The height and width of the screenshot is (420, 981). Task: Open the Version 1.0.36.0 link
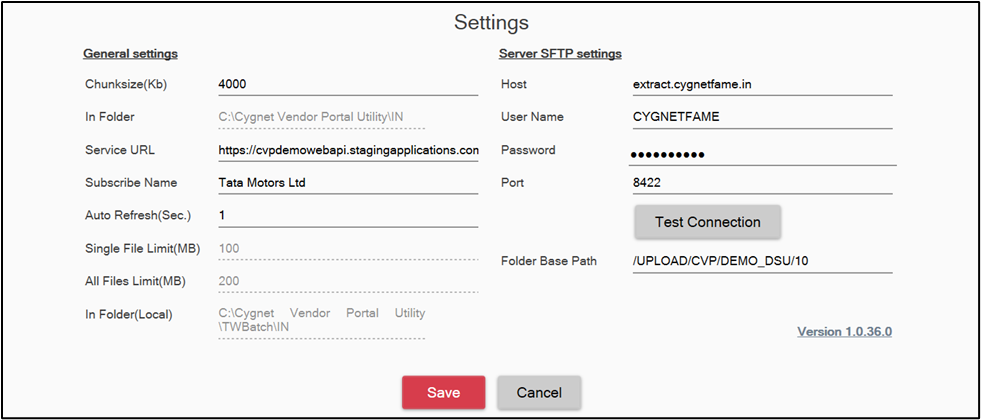(844, 331)
